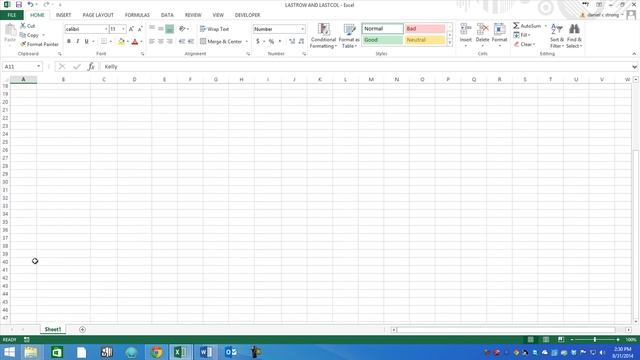
Task: Open the Merge & Center dropdown arrow
Action: (x=247, y=42)
